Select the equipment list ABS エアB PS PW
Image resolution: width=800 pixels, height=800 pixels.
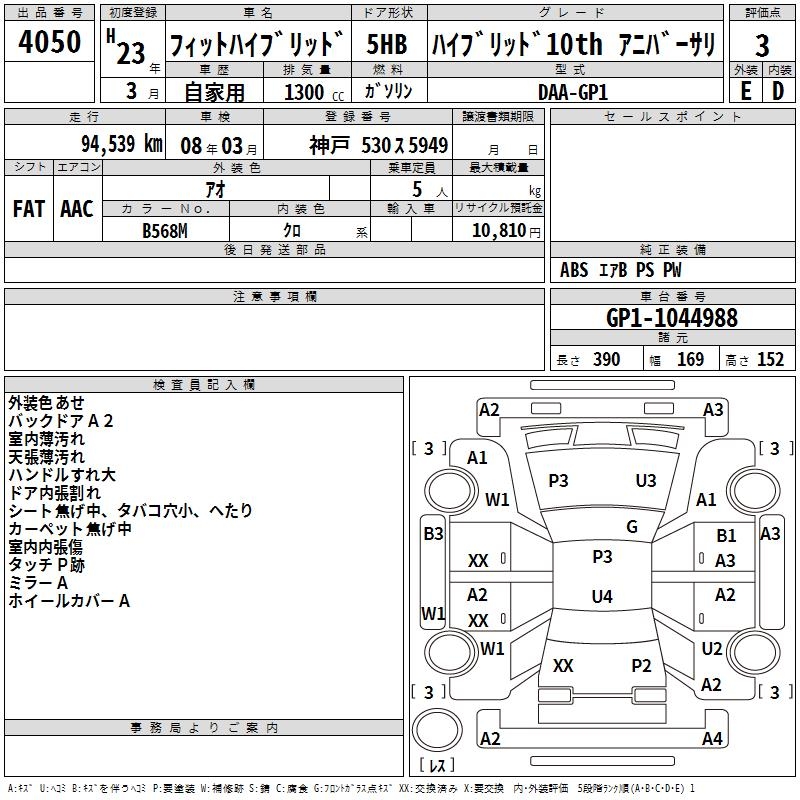[x=620, y=270]
